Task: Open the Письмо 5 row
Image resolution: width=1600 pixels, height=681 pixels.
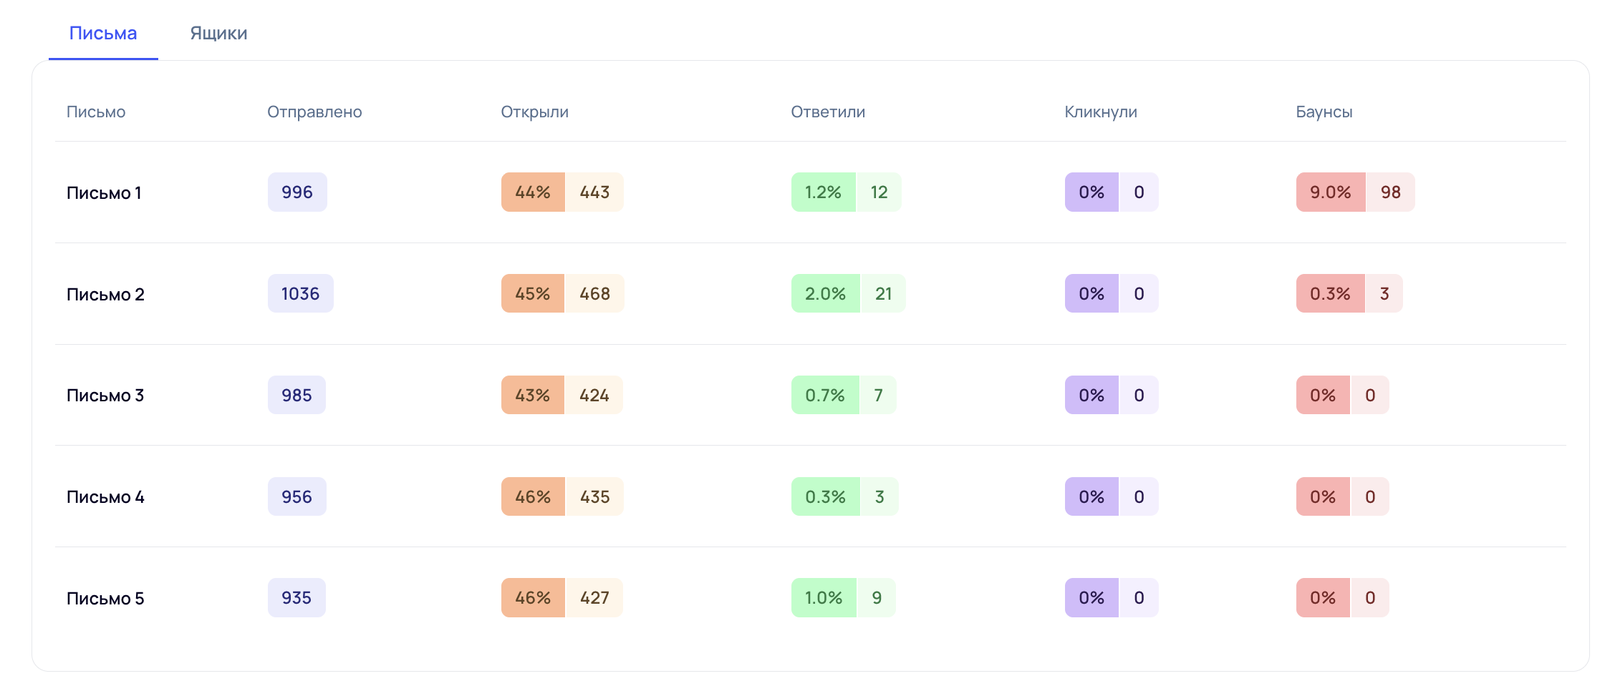Action: (105, 598)
